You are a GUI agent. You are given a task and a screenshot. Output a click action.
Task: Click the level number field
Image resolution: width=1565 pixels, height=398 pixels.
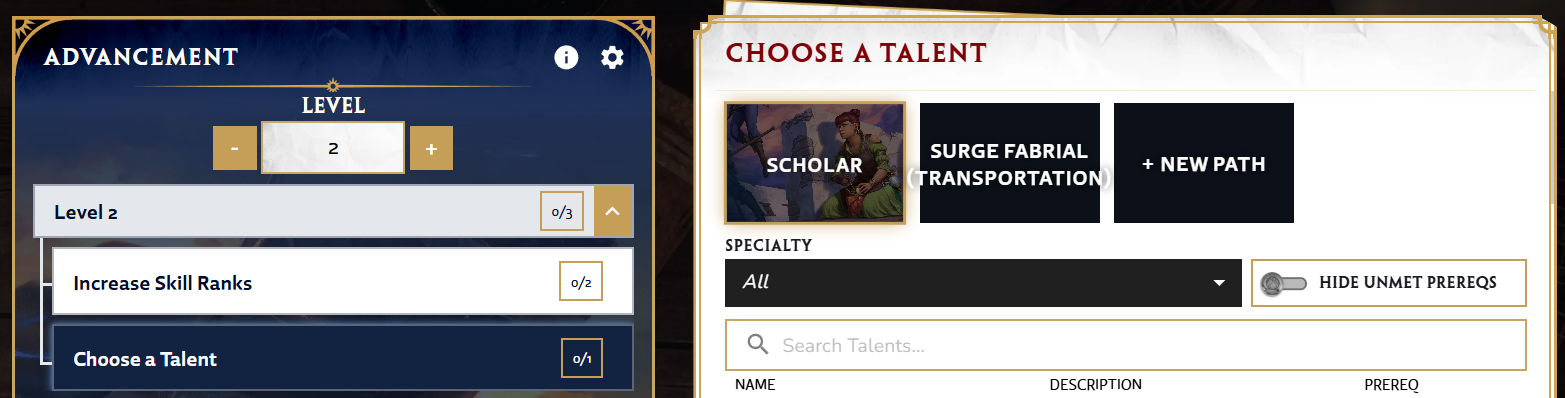pos(333,148)
